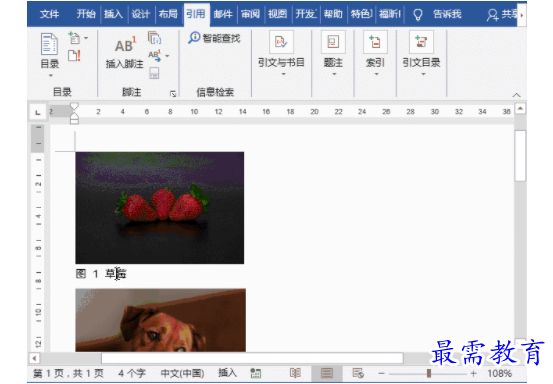
Task: Click the first-line indent marker on ruler
Action: [x=74, y=106]
